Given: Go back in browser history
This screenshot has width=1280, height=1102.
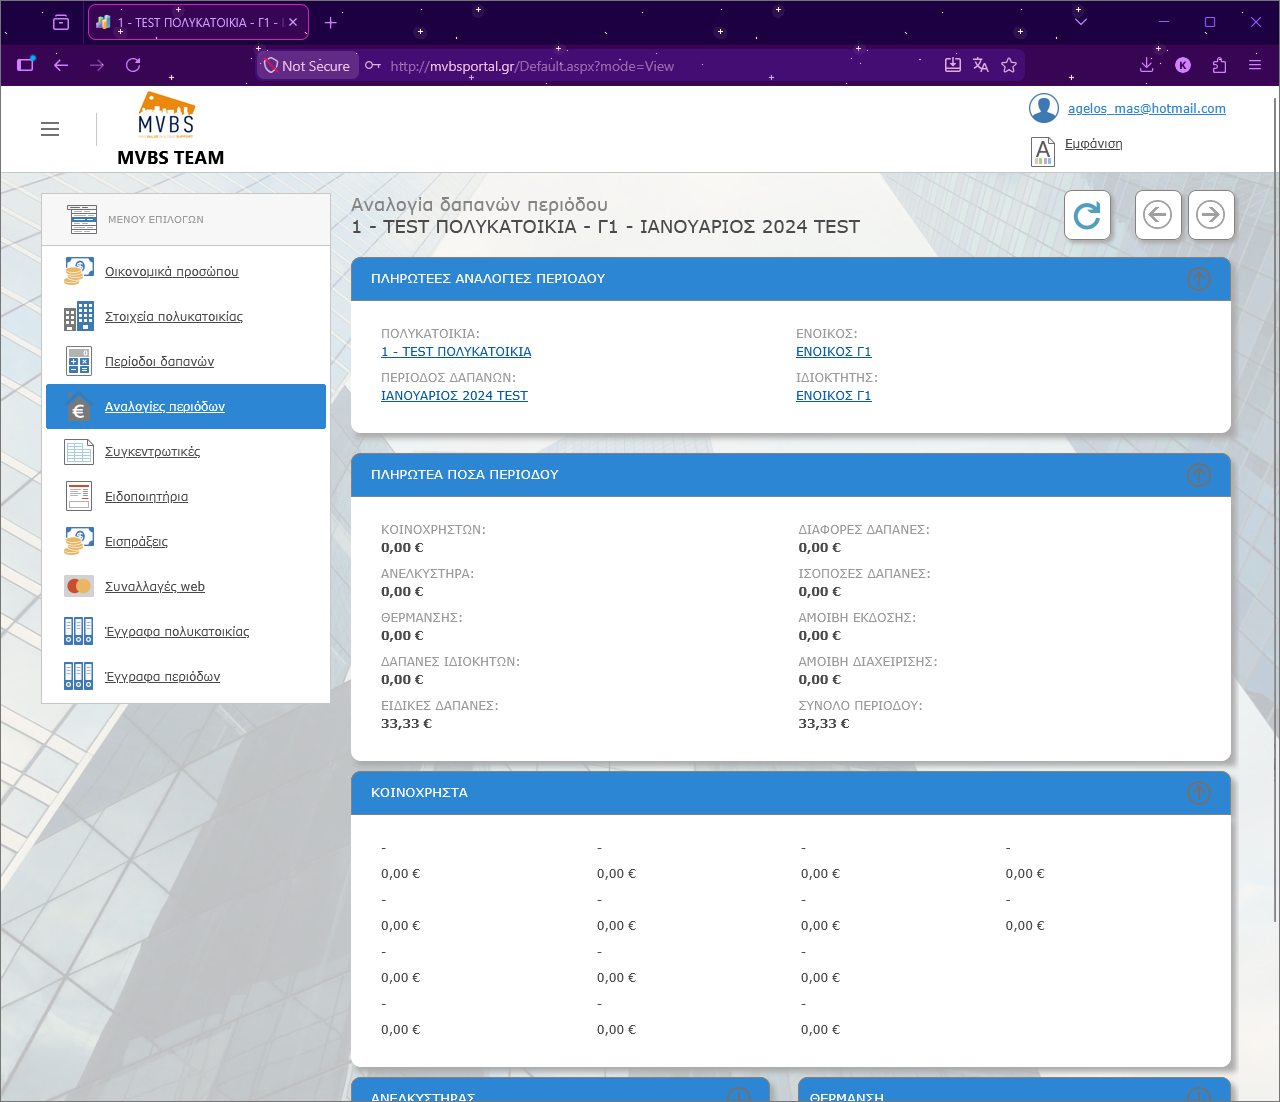Looking at the screenshot, I should (61, 65).
